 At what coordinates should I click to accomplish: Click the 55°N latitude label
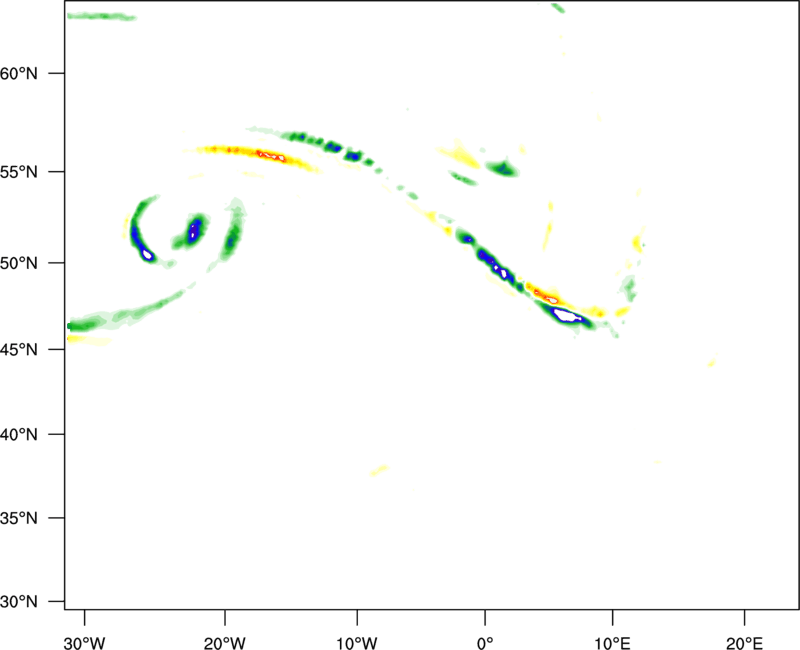click(x=19, y=171)
